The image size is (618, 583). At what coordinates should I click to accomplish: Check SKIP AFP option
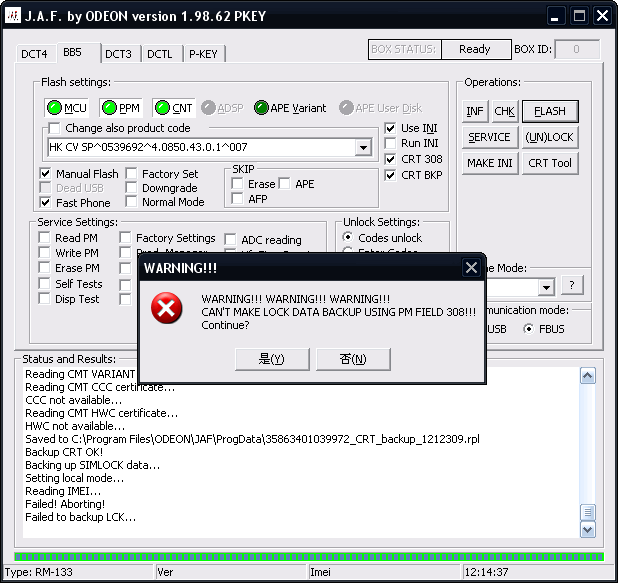(237, 199)
